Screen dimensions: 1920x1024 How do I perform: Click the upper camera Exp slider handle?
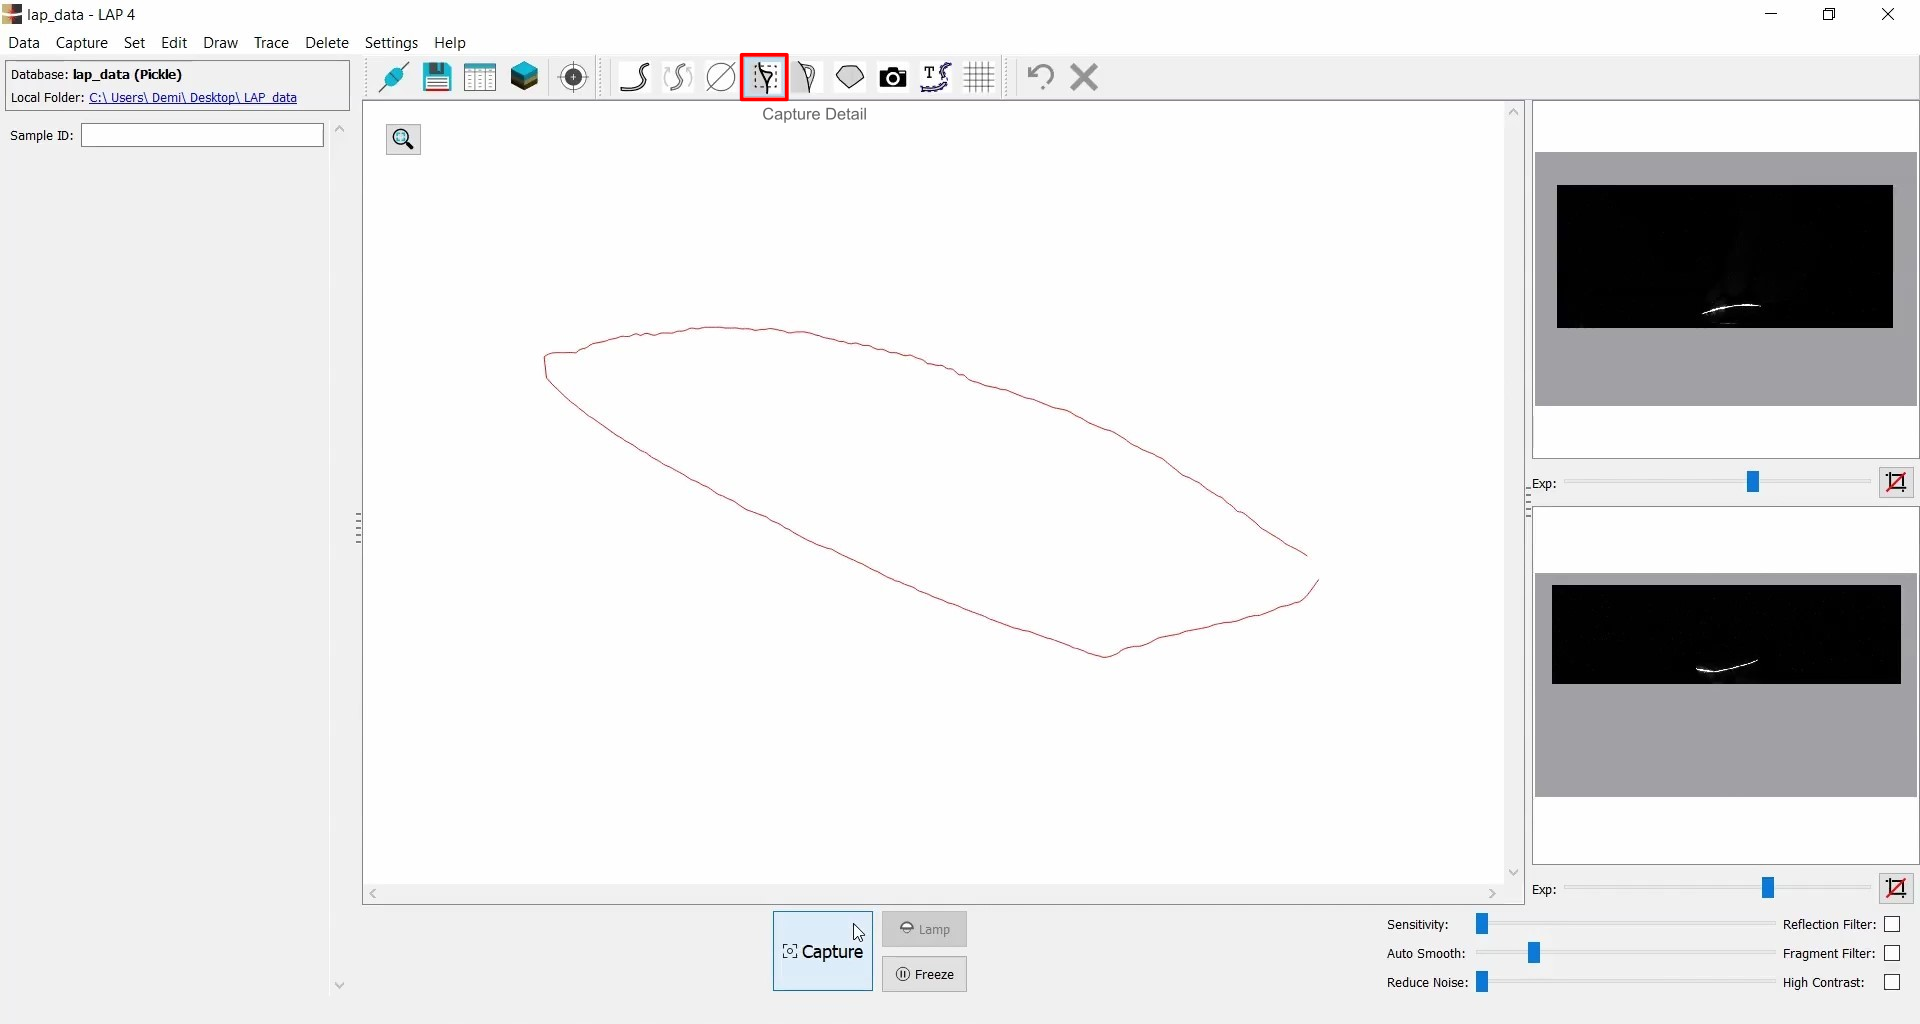click(x=1753, y=483)
